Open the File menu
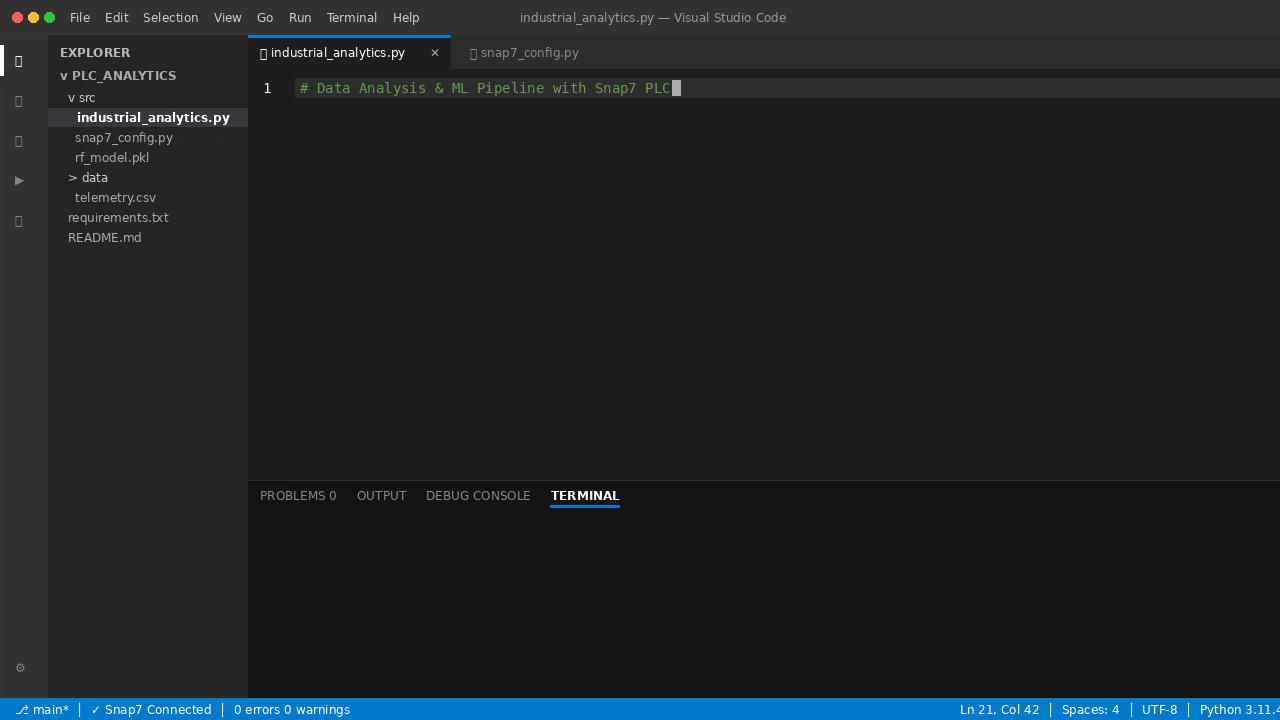 point(80,18)
